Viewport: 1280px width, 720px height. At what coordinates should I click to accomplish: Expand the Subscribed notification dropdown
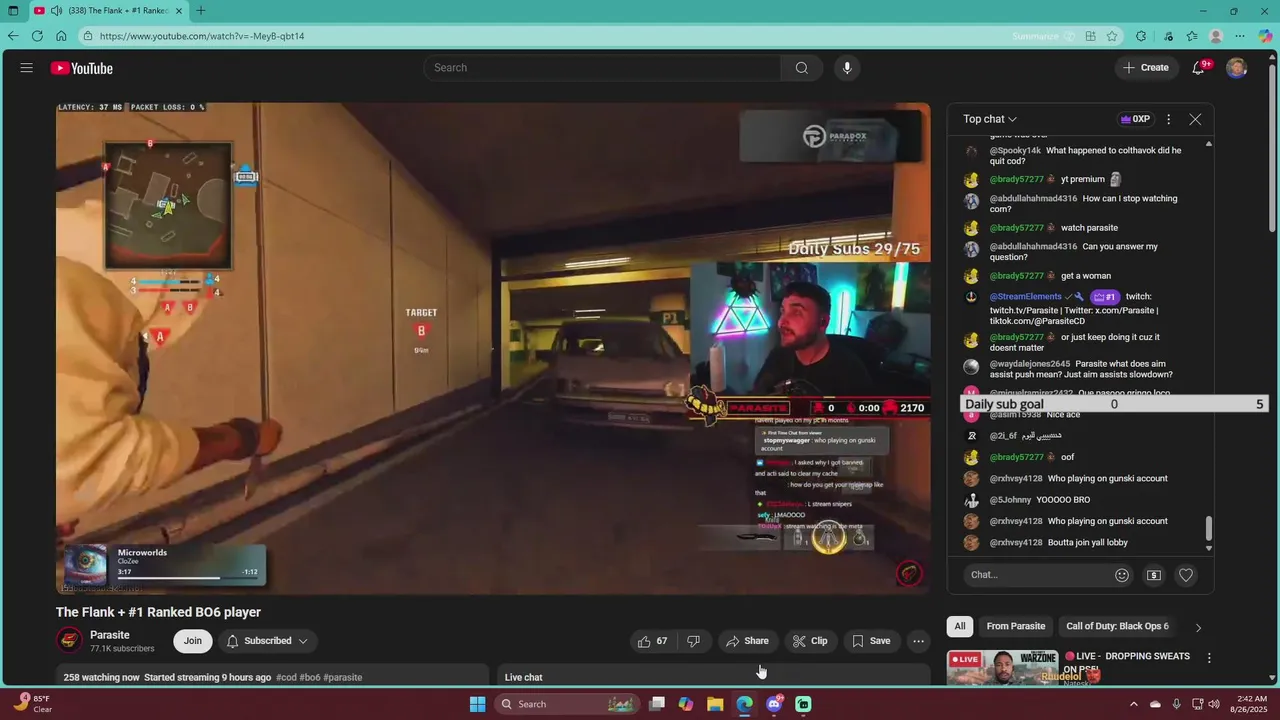click(267, 641)
